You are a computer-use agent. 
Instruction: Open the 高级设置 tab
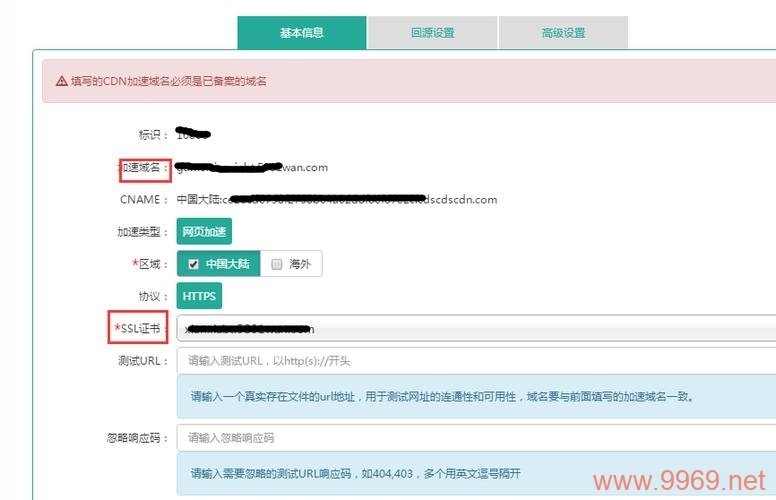[x=563, y=33]
